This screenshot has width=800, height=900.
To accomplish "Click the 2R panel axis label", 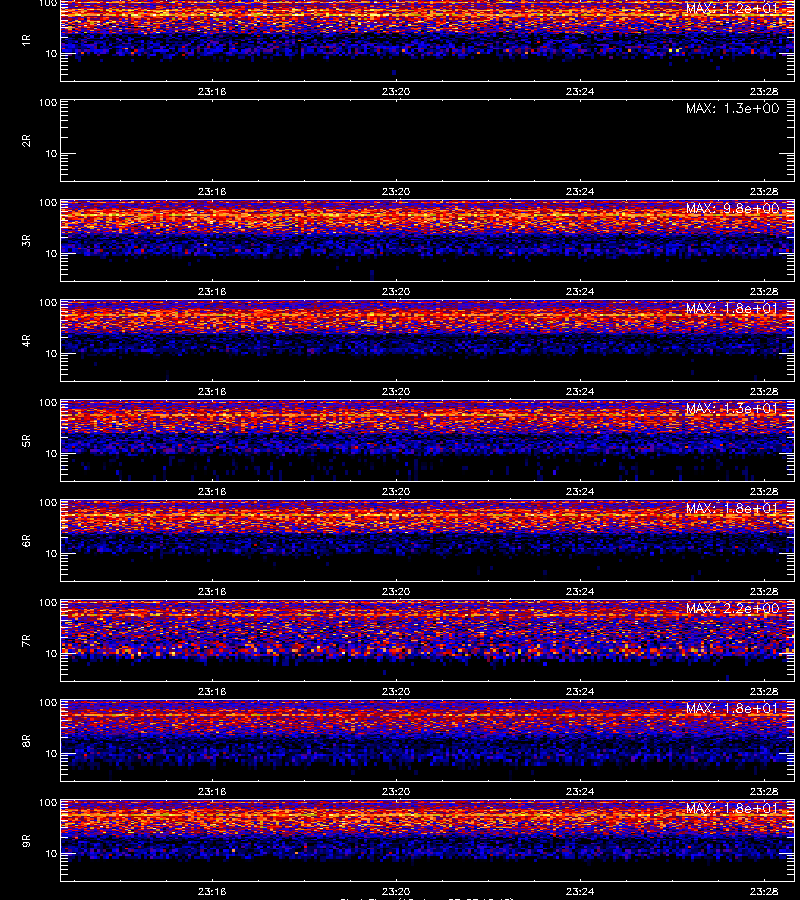I will [x=26, y=141].
